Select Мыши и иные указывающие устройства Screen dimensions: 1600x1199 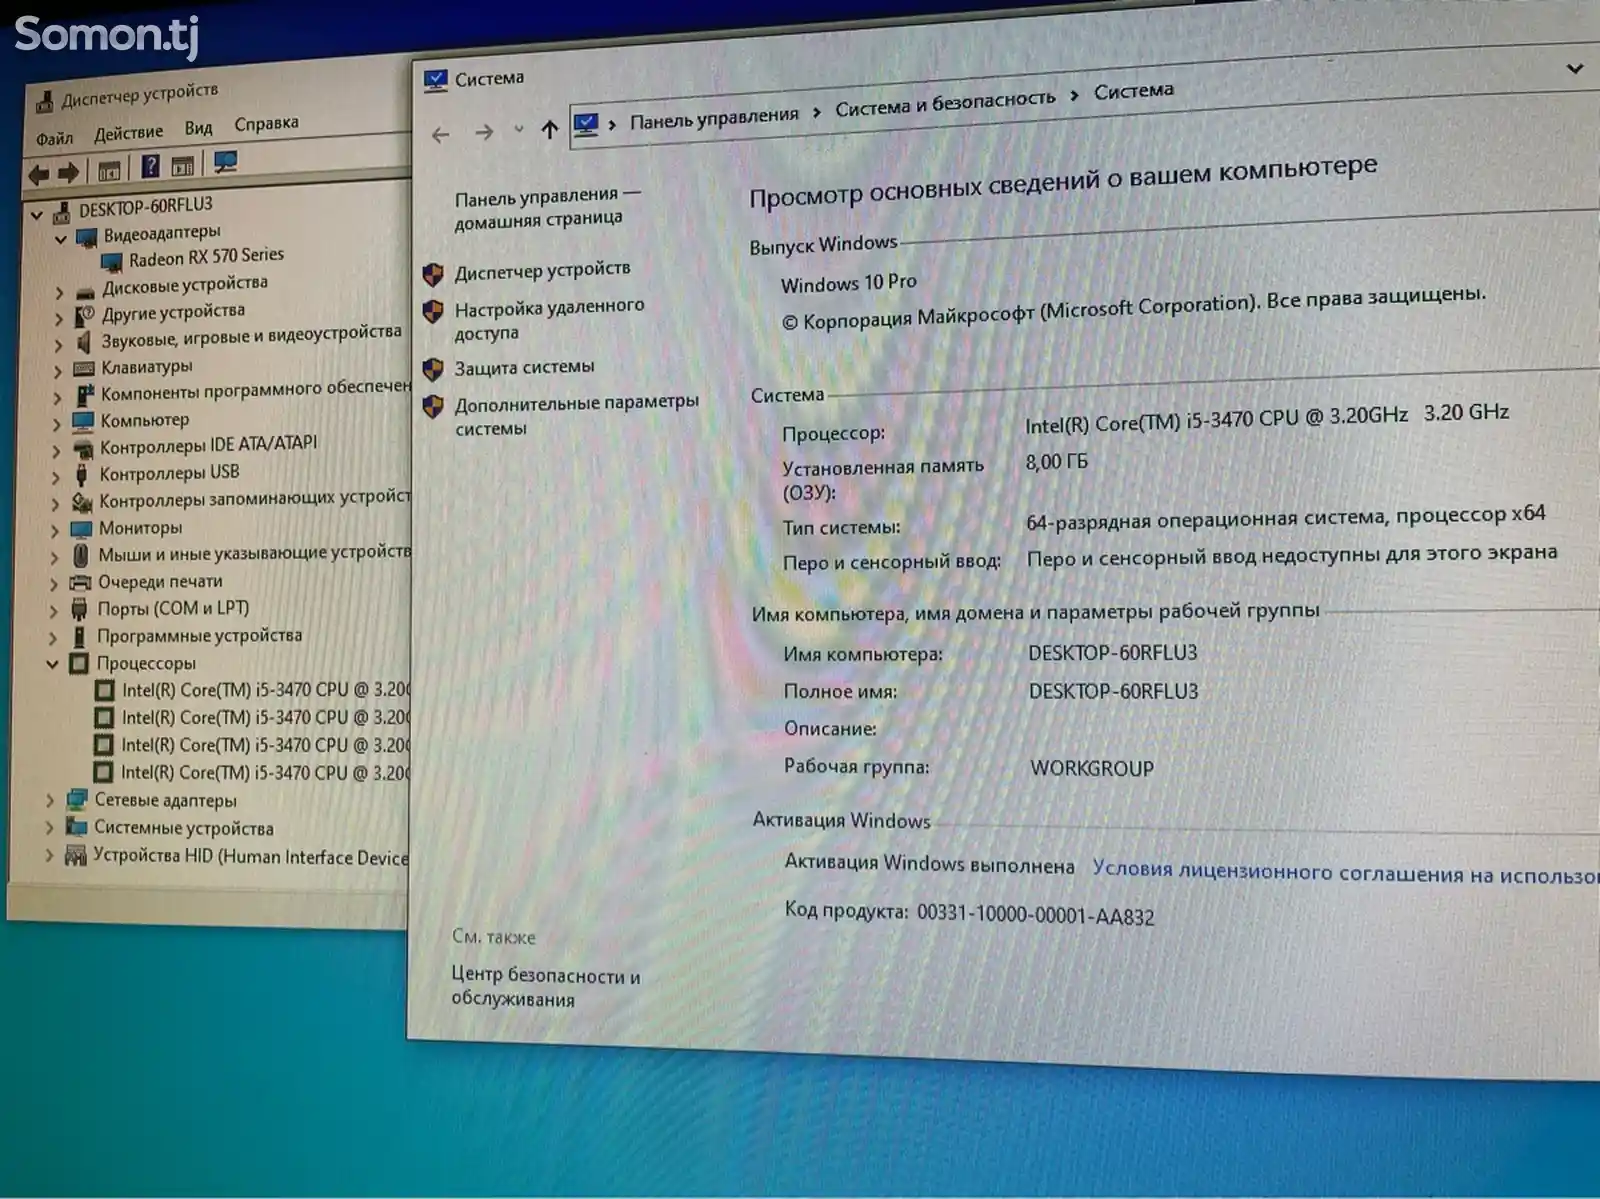pos(254,553)
